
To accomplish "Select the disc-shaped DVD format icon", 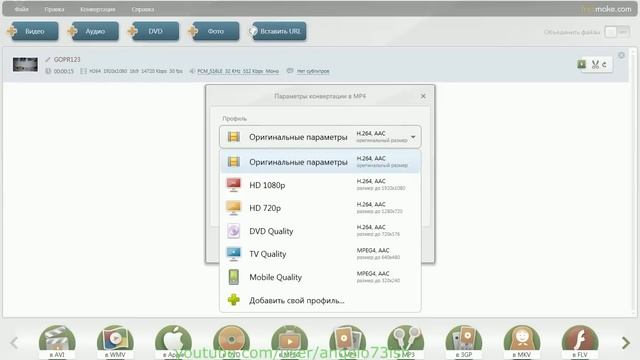I will tap(231, 342).
